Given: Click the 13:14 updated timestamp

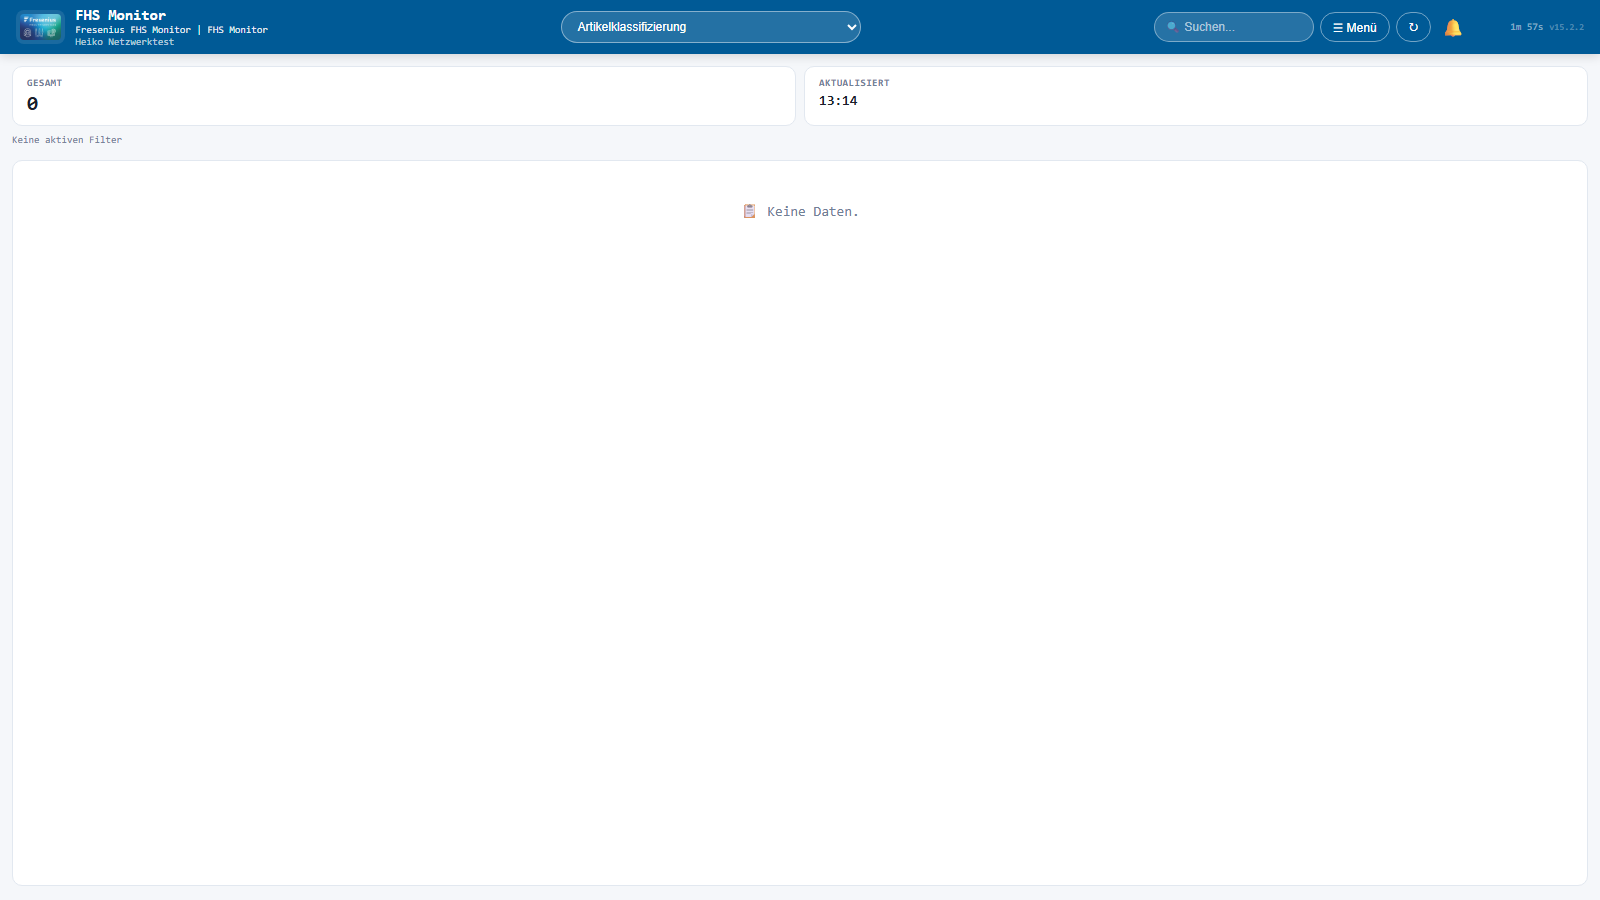Looking at the screenshot, I should (x=838, y=101).
